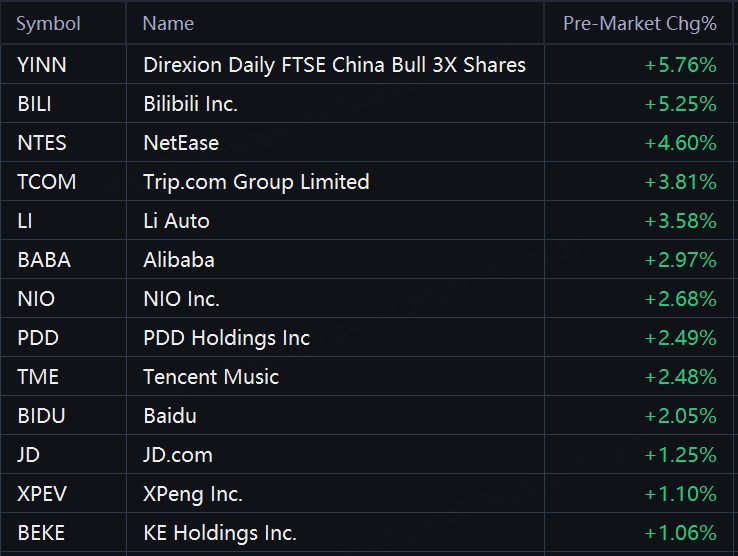The width and height of the screenshot is (738, 556).
Task: Sort by the Name column header
Action: coord(168,24)
